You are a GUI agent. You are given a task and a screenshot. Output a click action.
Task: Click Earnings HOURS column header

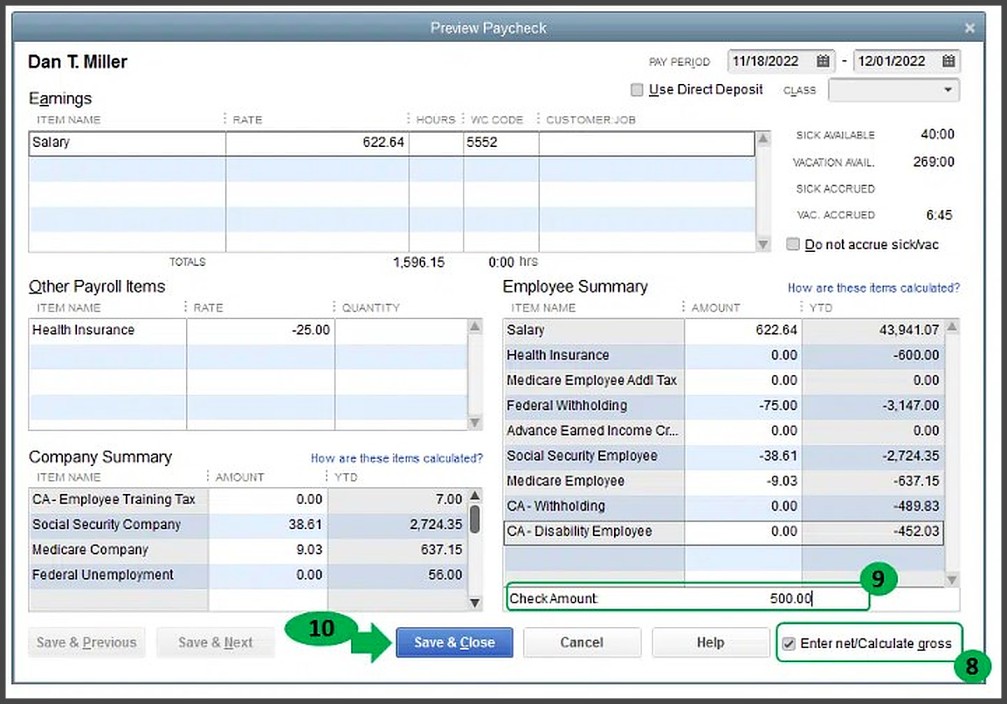click(x=435, y=120)
